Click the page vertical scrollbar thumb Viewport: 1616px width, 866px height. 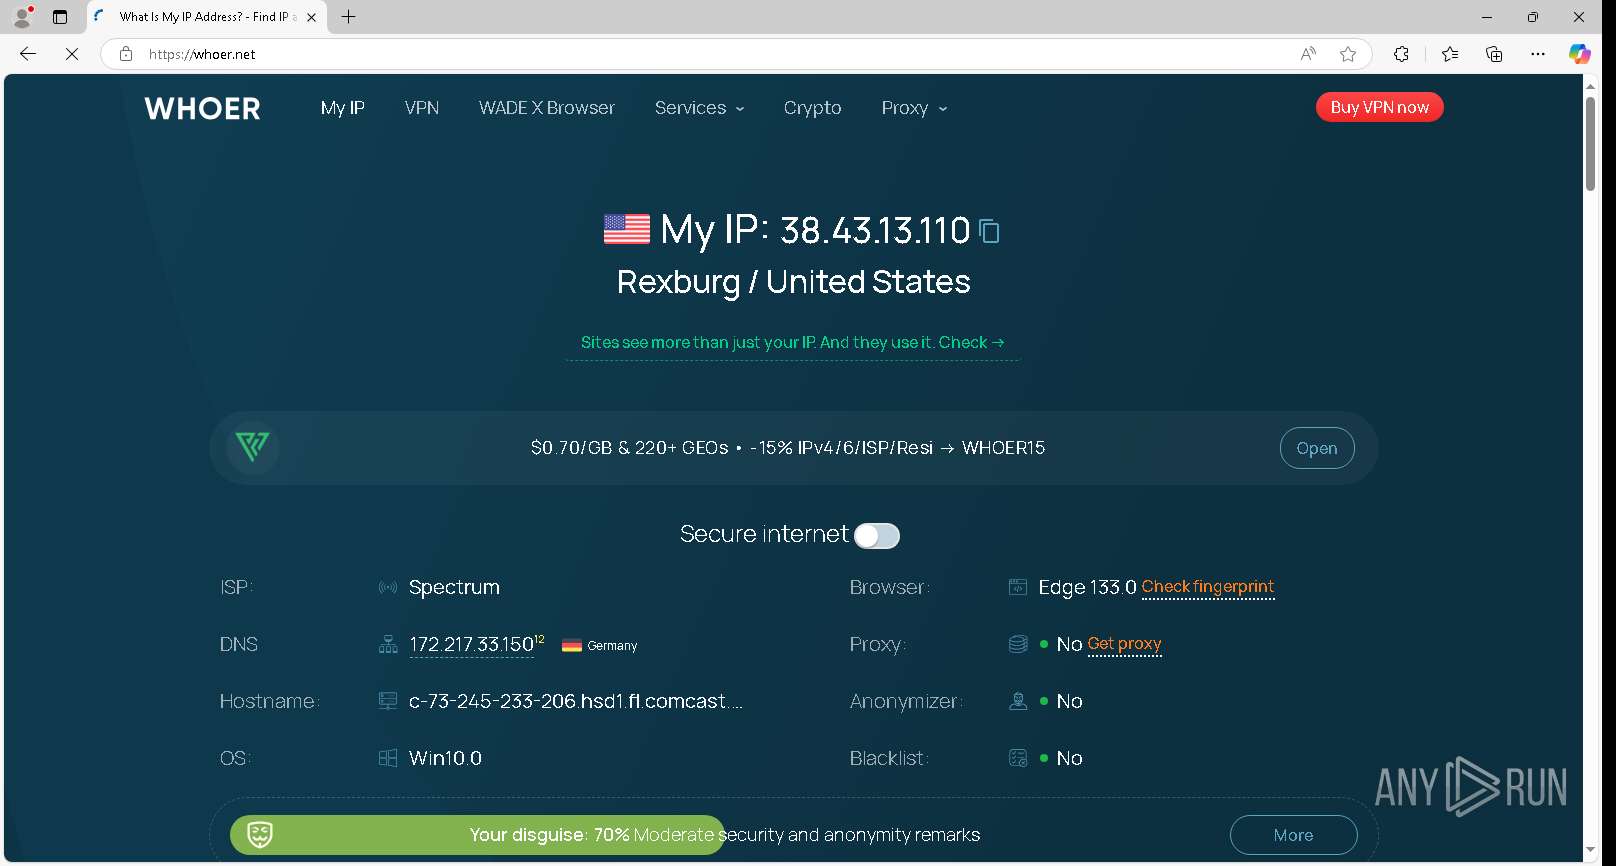(x=1590, y=143)
